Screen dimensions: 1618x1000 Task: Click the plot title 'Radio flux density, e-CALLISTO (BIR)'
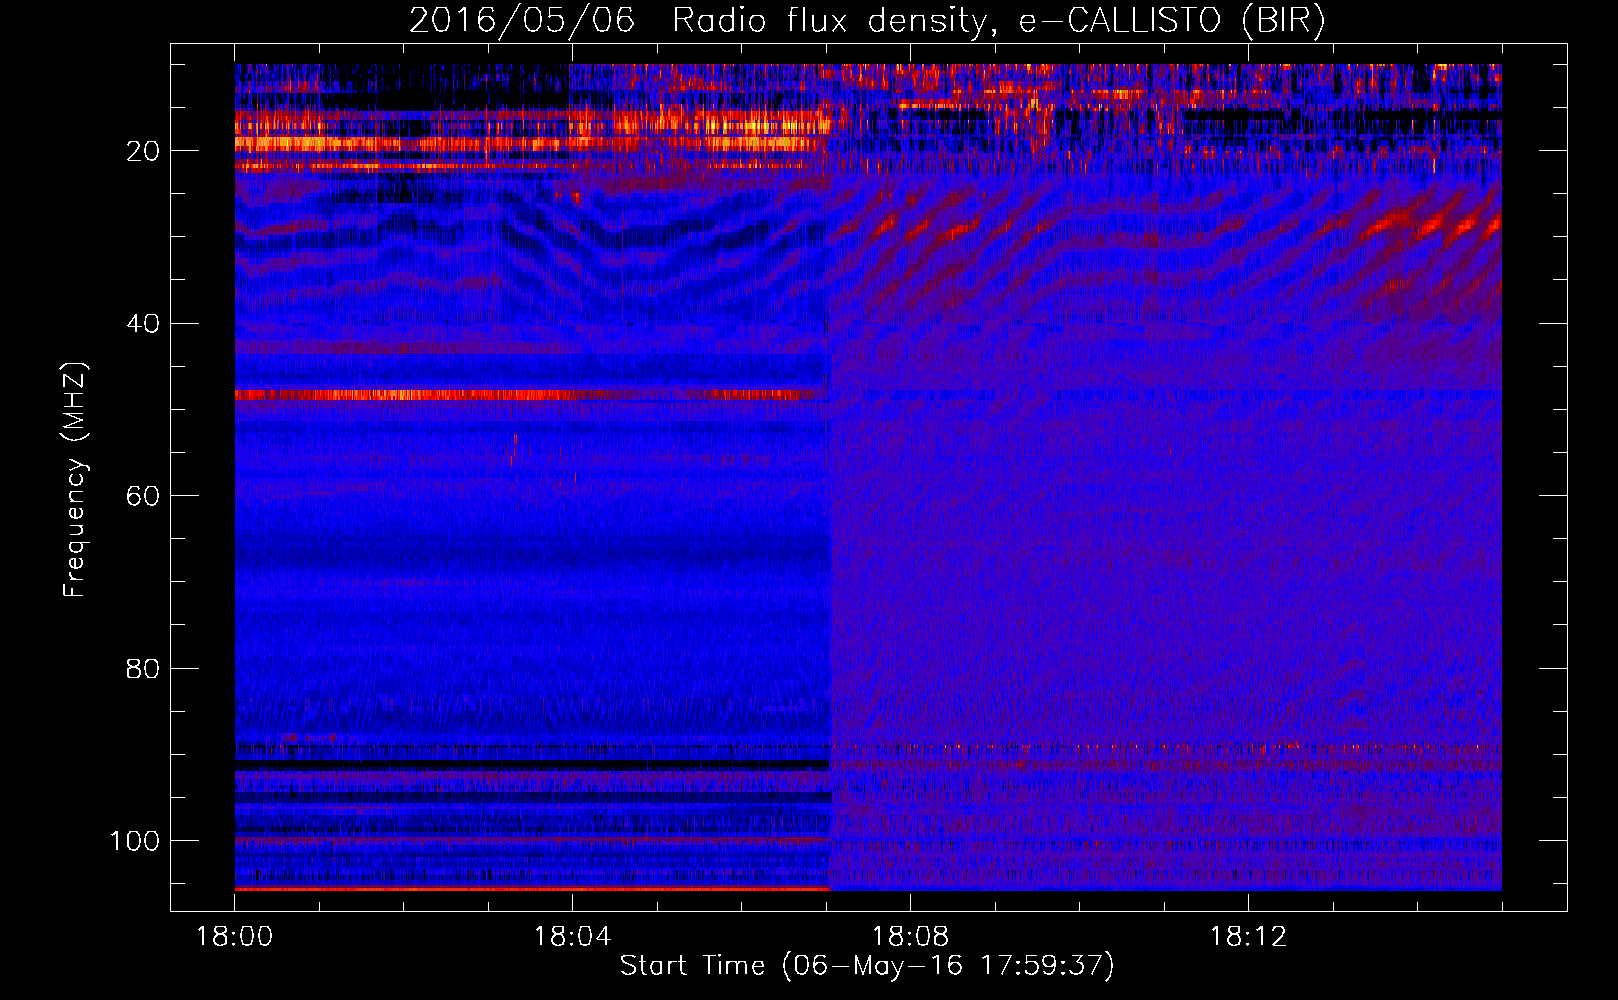coord(998,21)
